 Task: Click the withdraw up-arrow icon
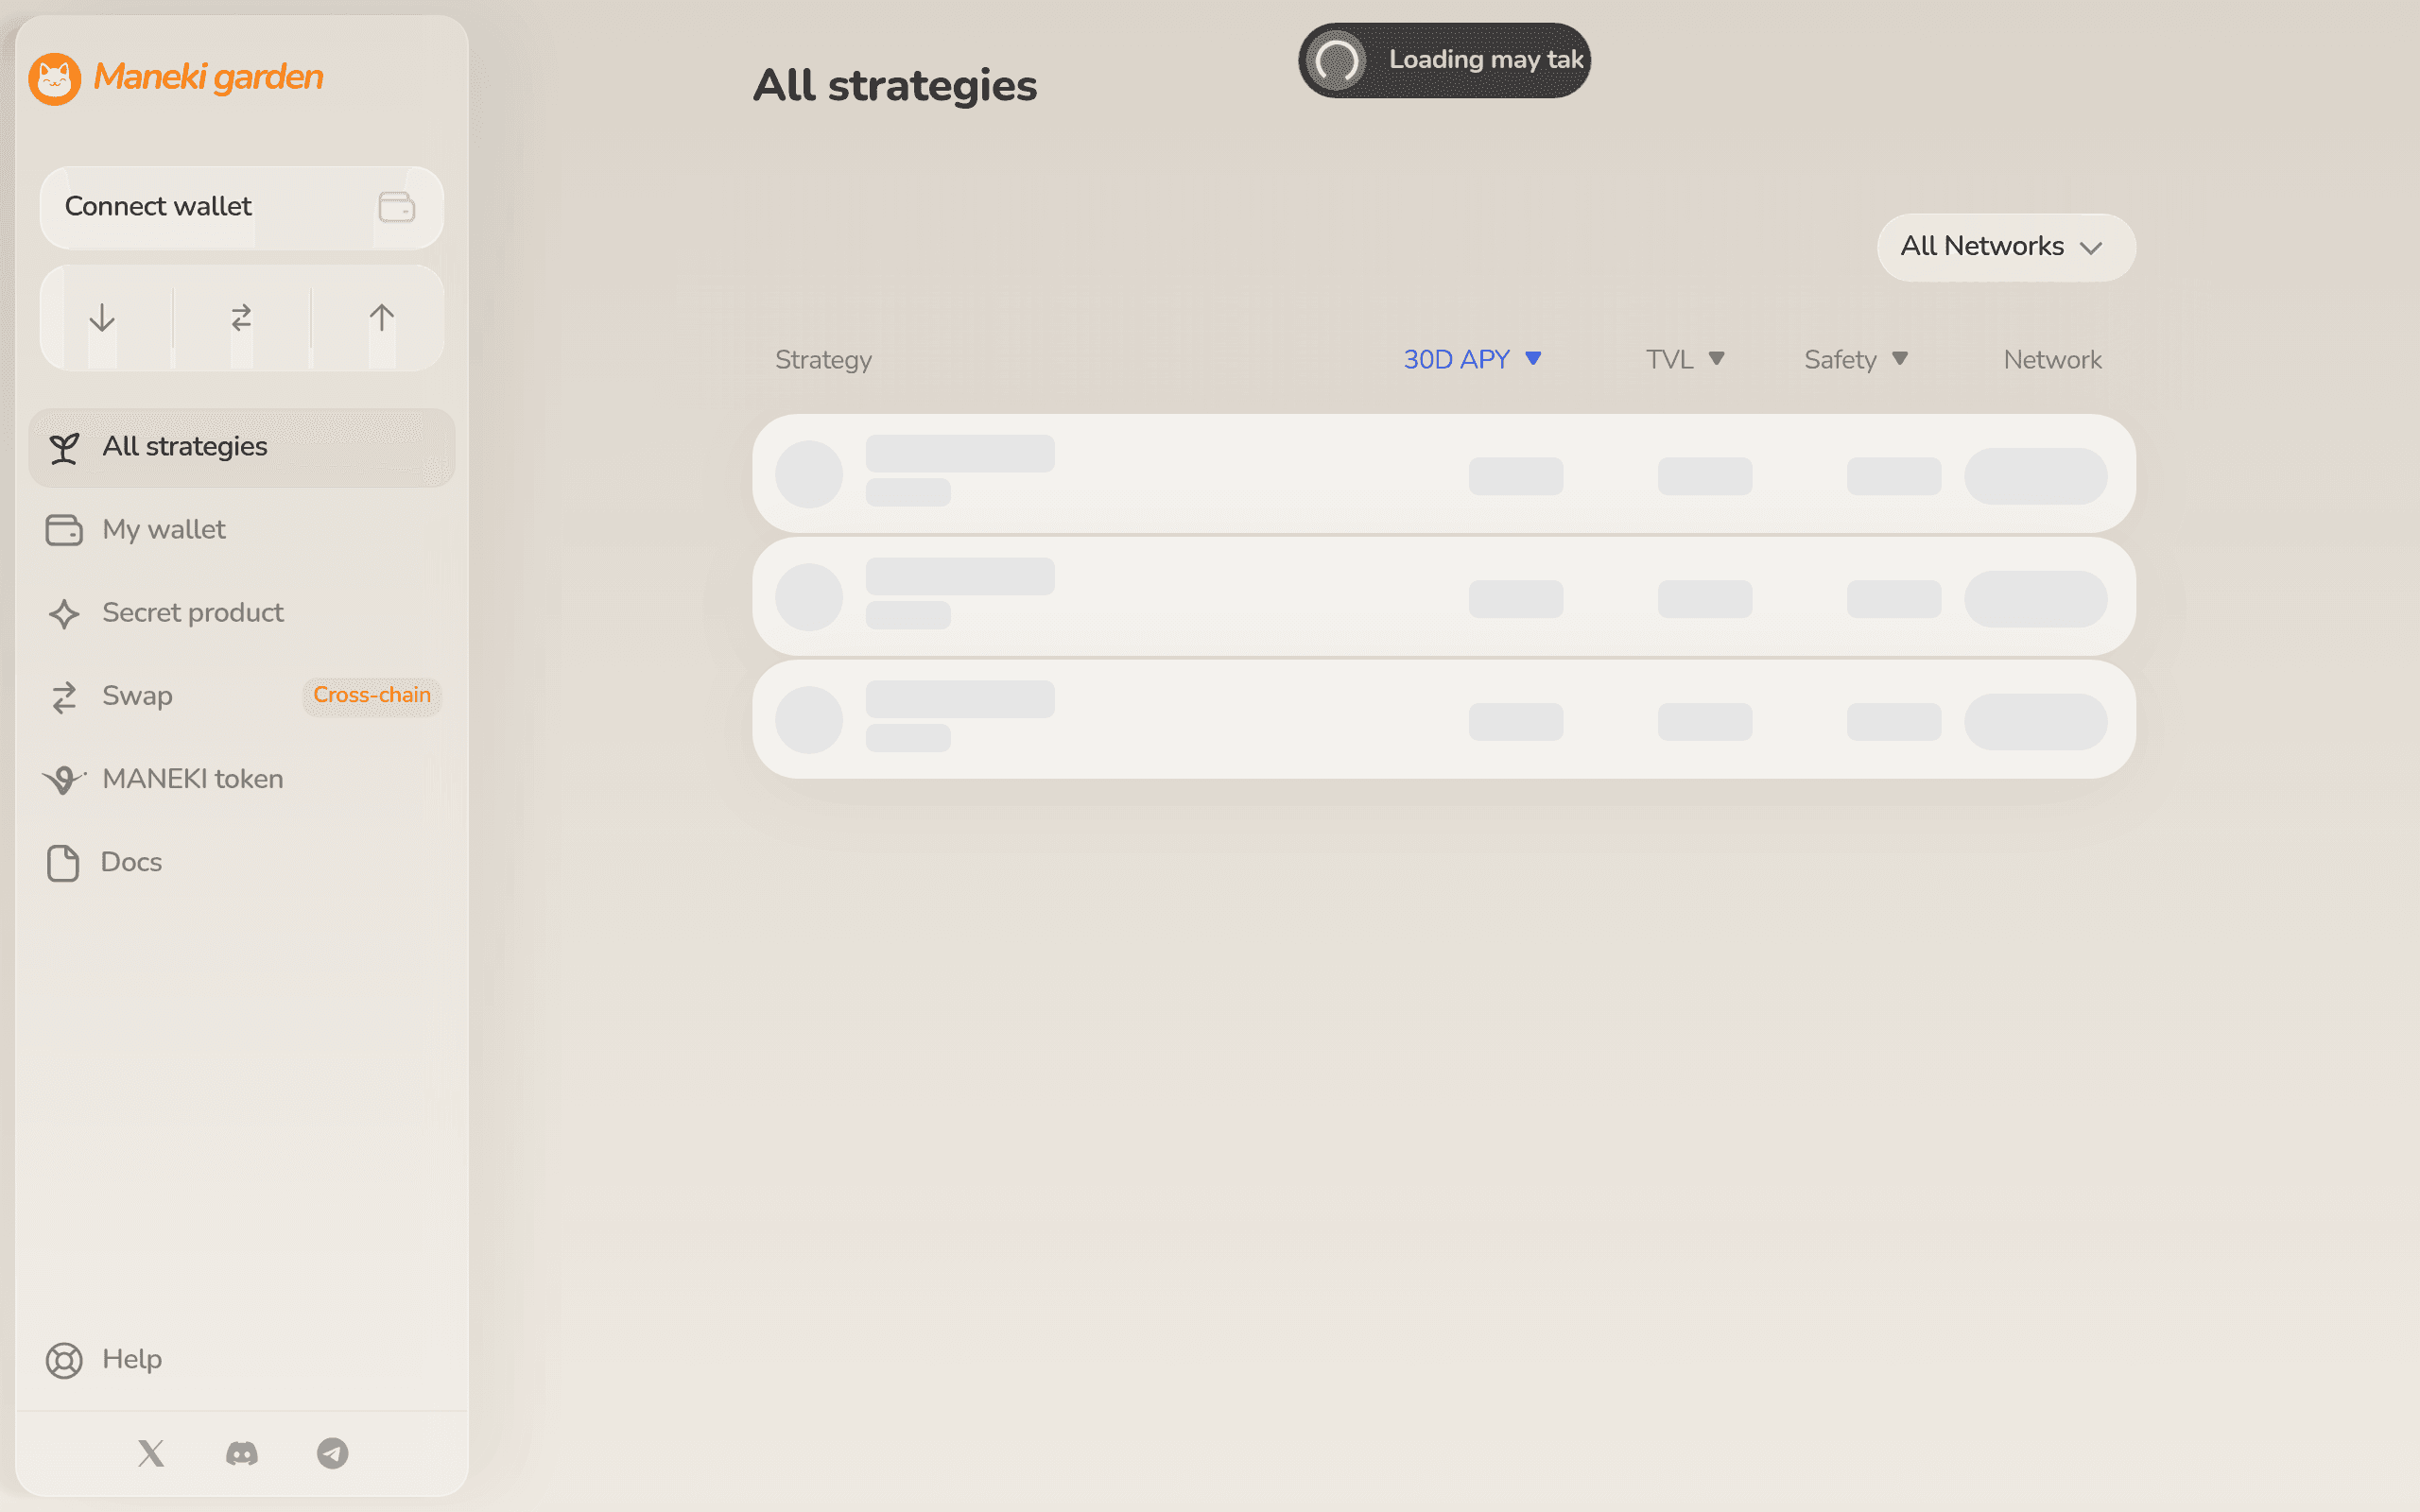point(381,318)
